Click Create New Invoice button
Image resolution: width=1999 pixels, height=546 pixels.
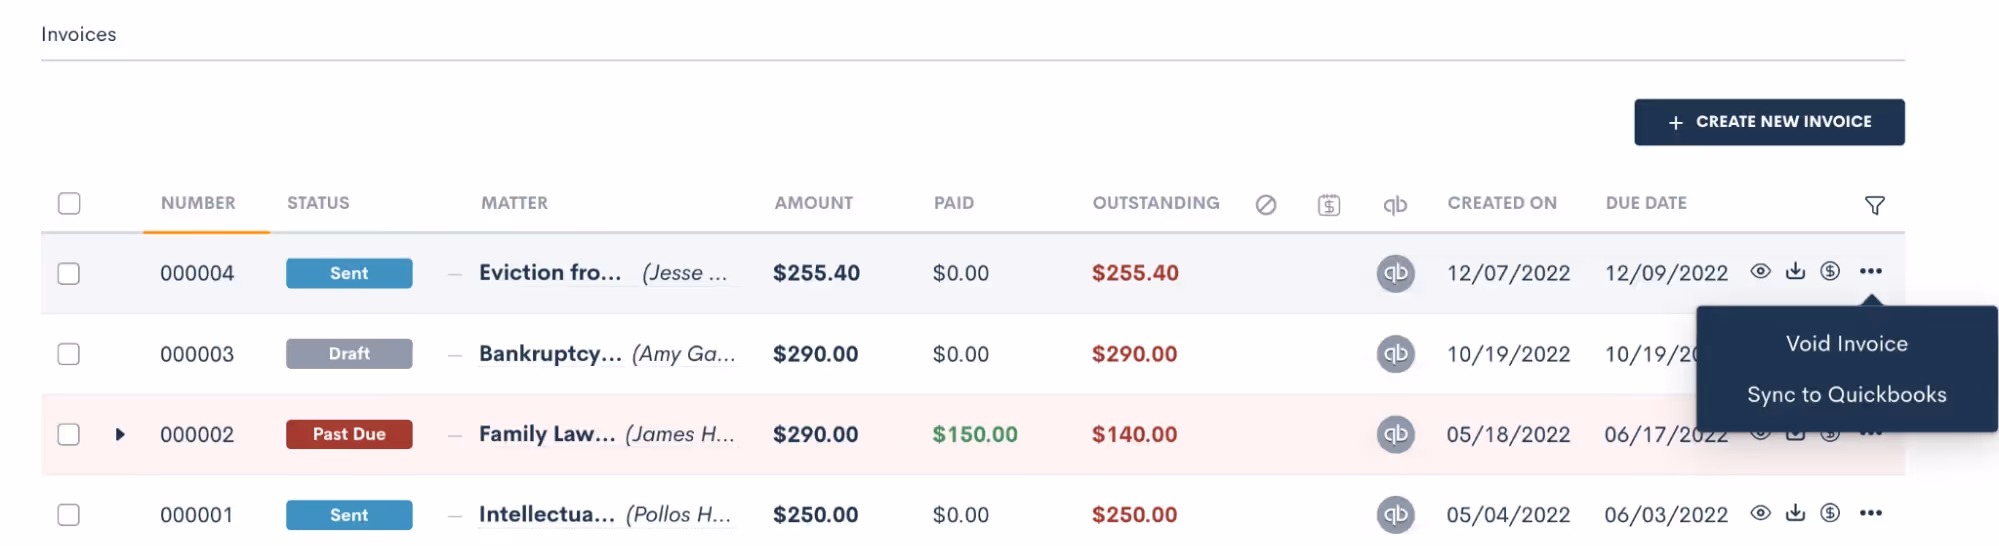click(x=1768, y=122)
